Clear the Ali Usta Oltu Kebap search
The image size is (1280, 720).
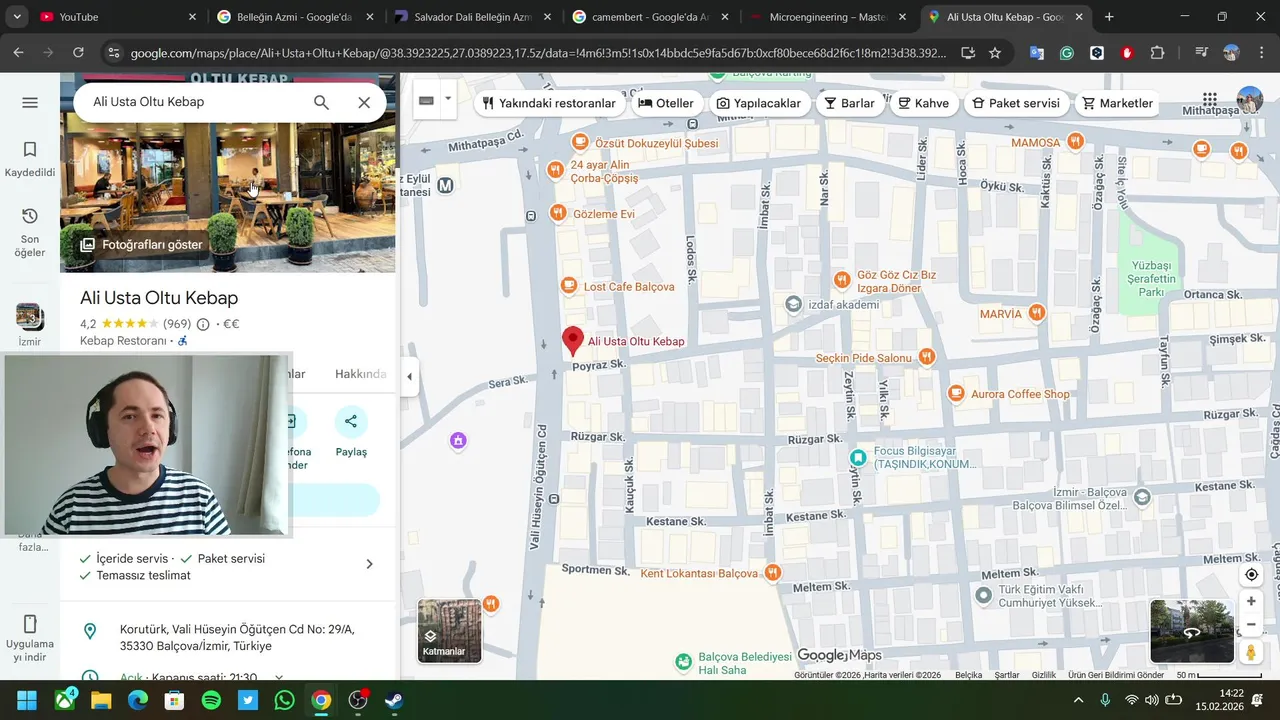(364, 102)
